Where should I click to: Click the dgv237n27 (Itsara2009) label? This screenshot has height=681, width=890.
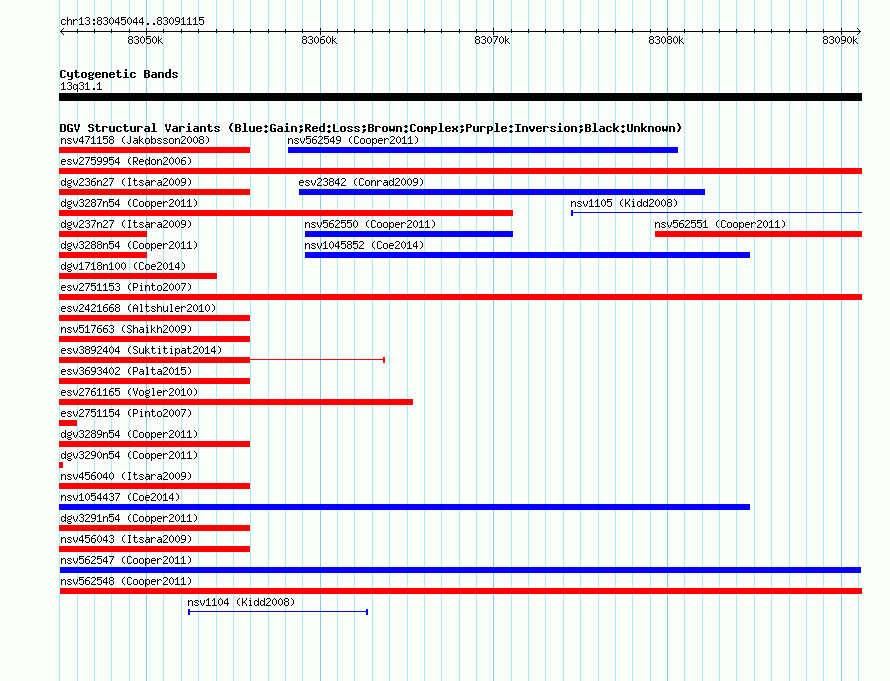click(x=126, y=224)
